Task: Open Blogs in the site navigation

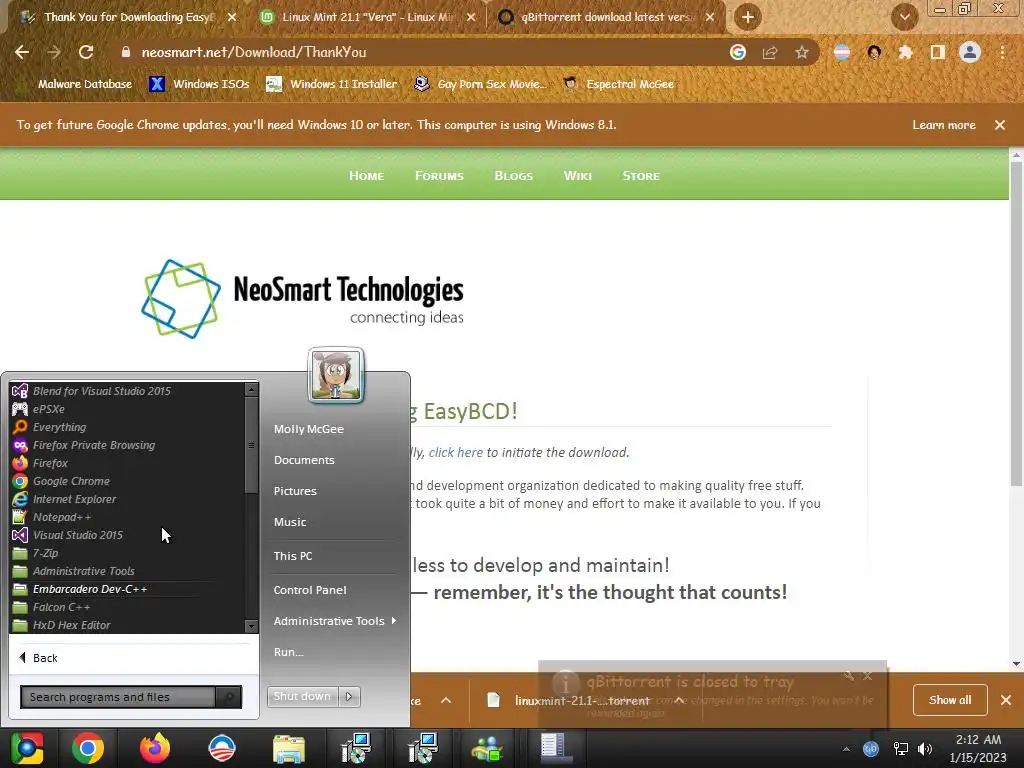Action: [513, 176]
